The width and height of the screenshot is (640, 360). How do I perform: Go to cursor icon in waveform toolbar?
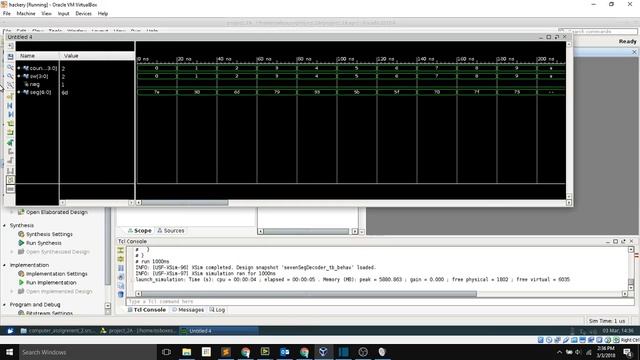[x=10, y=96]
